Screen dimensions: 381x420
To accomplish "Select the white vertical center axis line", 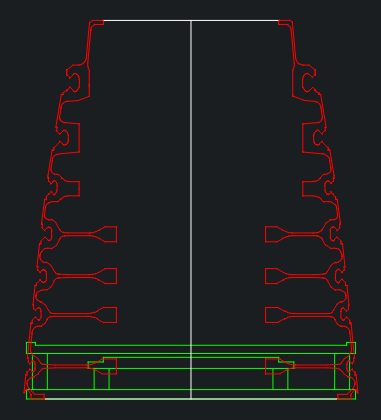I will 191,209.
